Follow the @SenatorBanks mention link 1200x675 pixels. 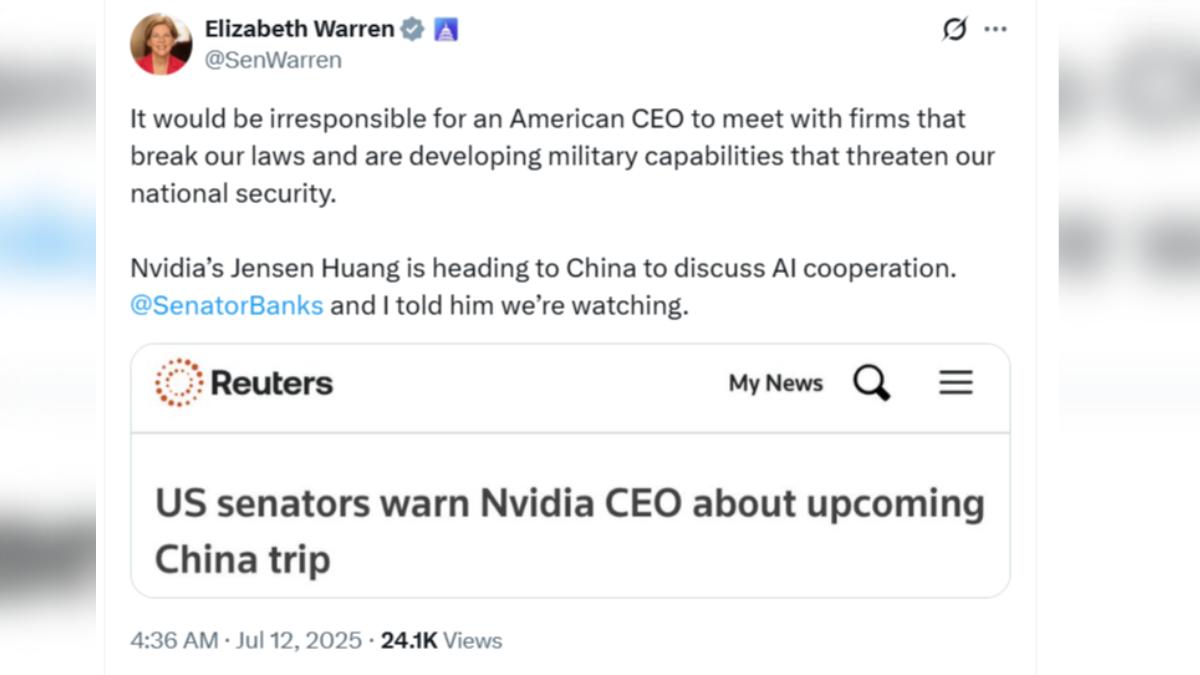click(227, 305)
